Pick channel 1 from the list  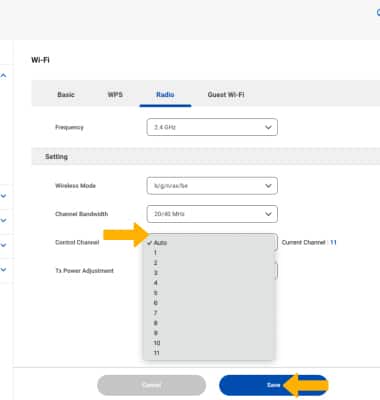click(x=209, y=253)
